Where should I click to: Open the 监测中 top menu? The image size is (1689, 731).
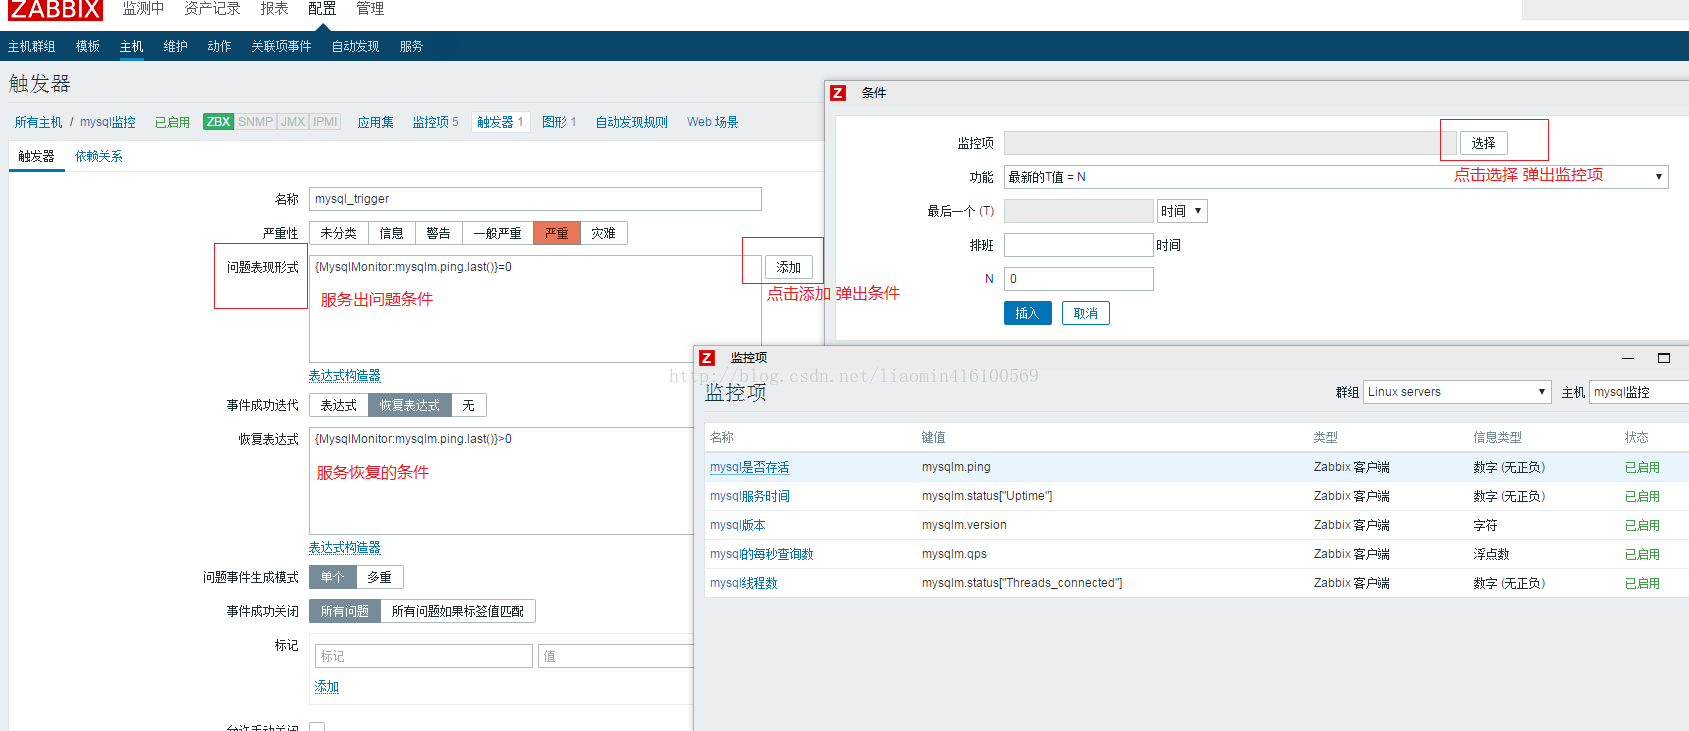(143, 9)
